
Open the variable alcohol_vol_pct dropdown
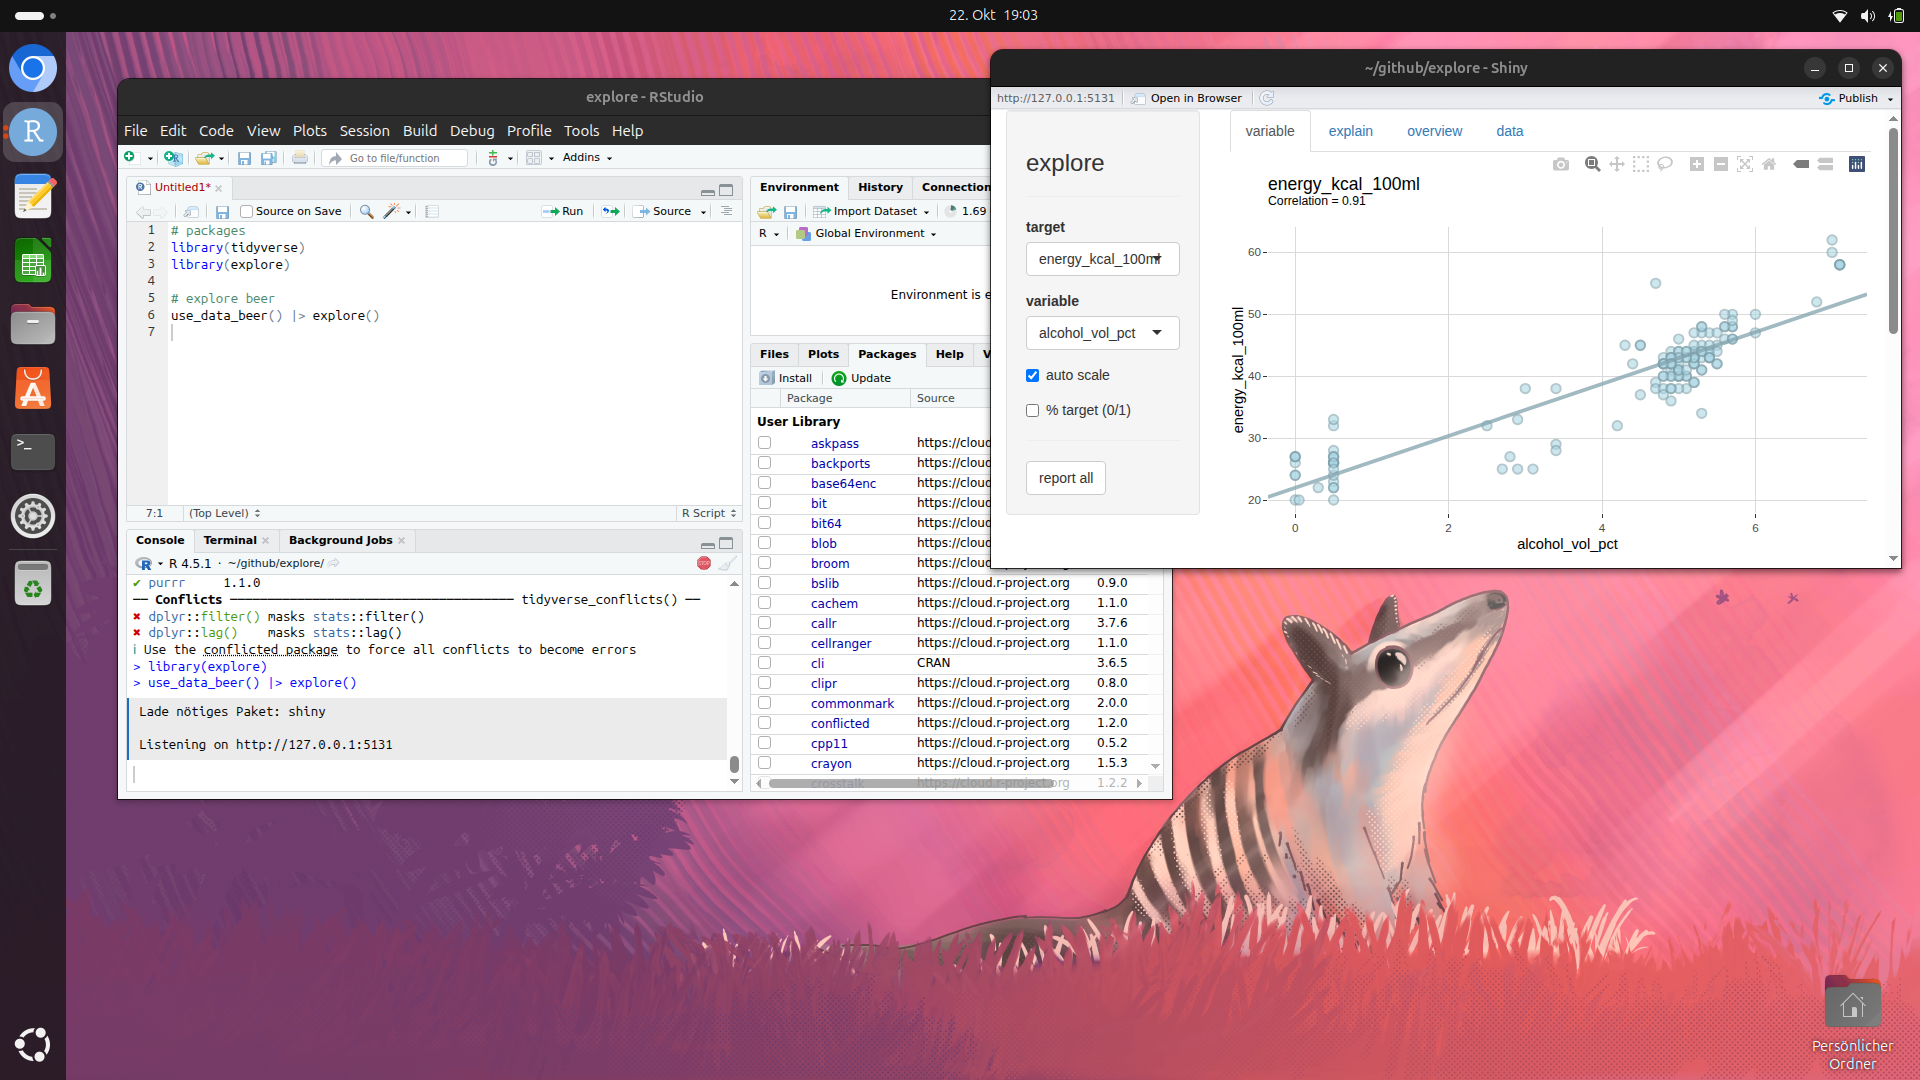1102,333
